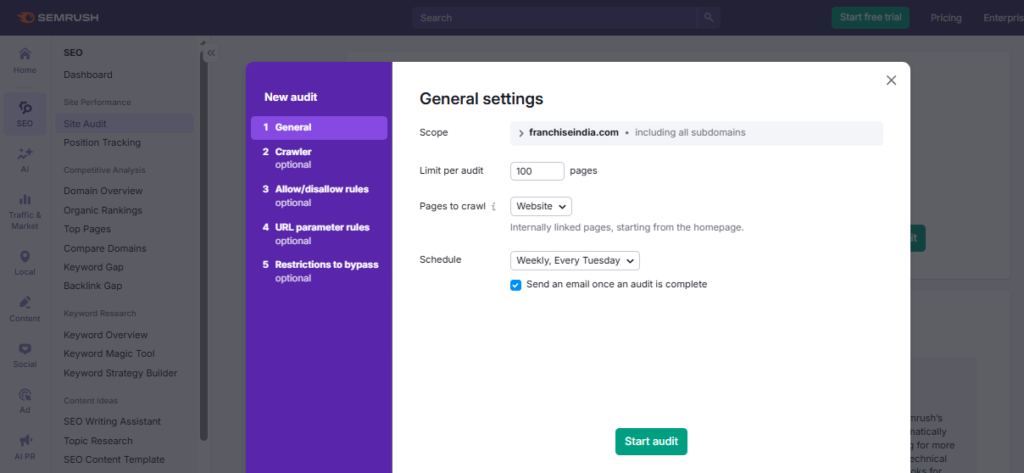Click the Start audit button
The image size is (1024, 473).
tap(651, 441)
